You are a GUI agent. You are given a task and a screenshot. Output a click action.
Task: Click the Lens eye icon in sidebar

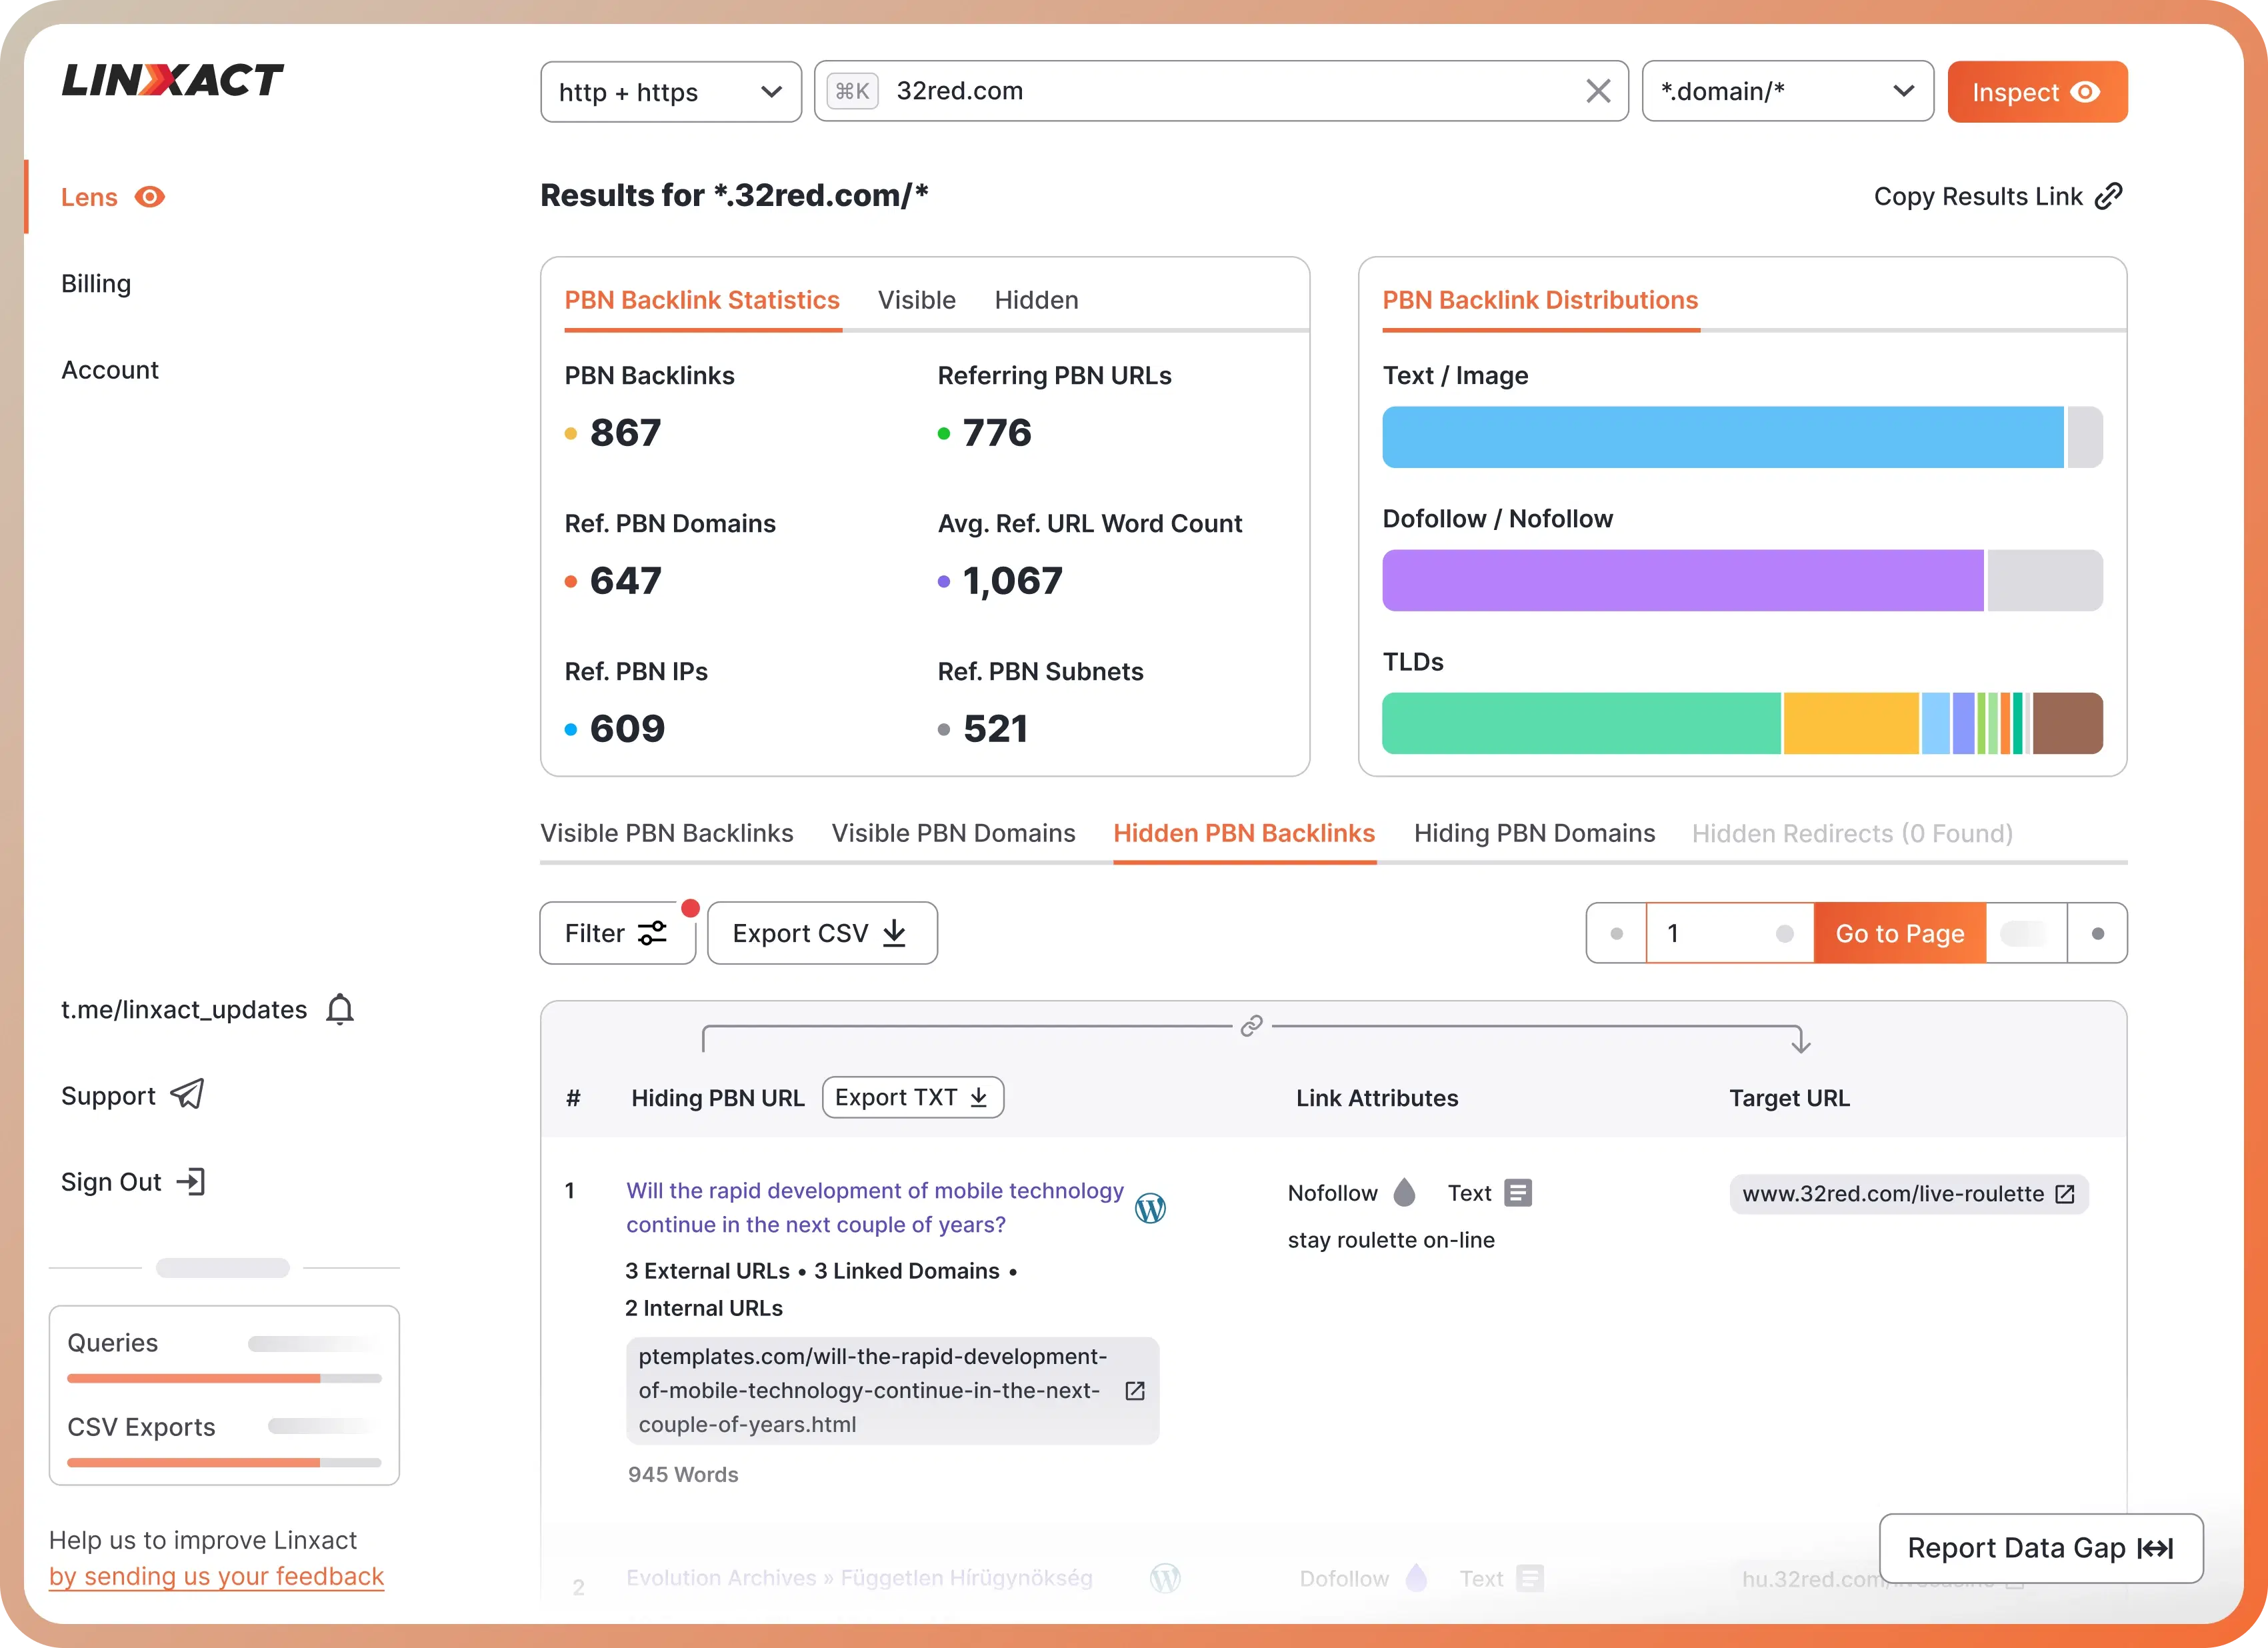[150, 197]
